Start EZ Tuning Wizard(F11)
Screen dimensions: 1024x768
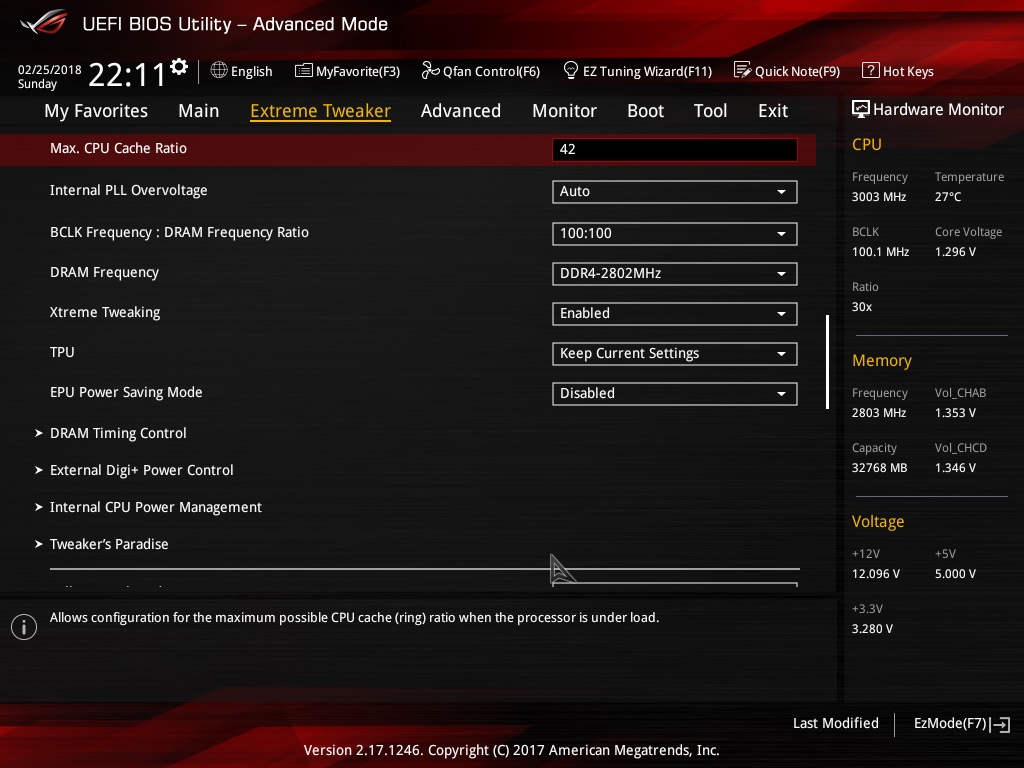[637, 71]
